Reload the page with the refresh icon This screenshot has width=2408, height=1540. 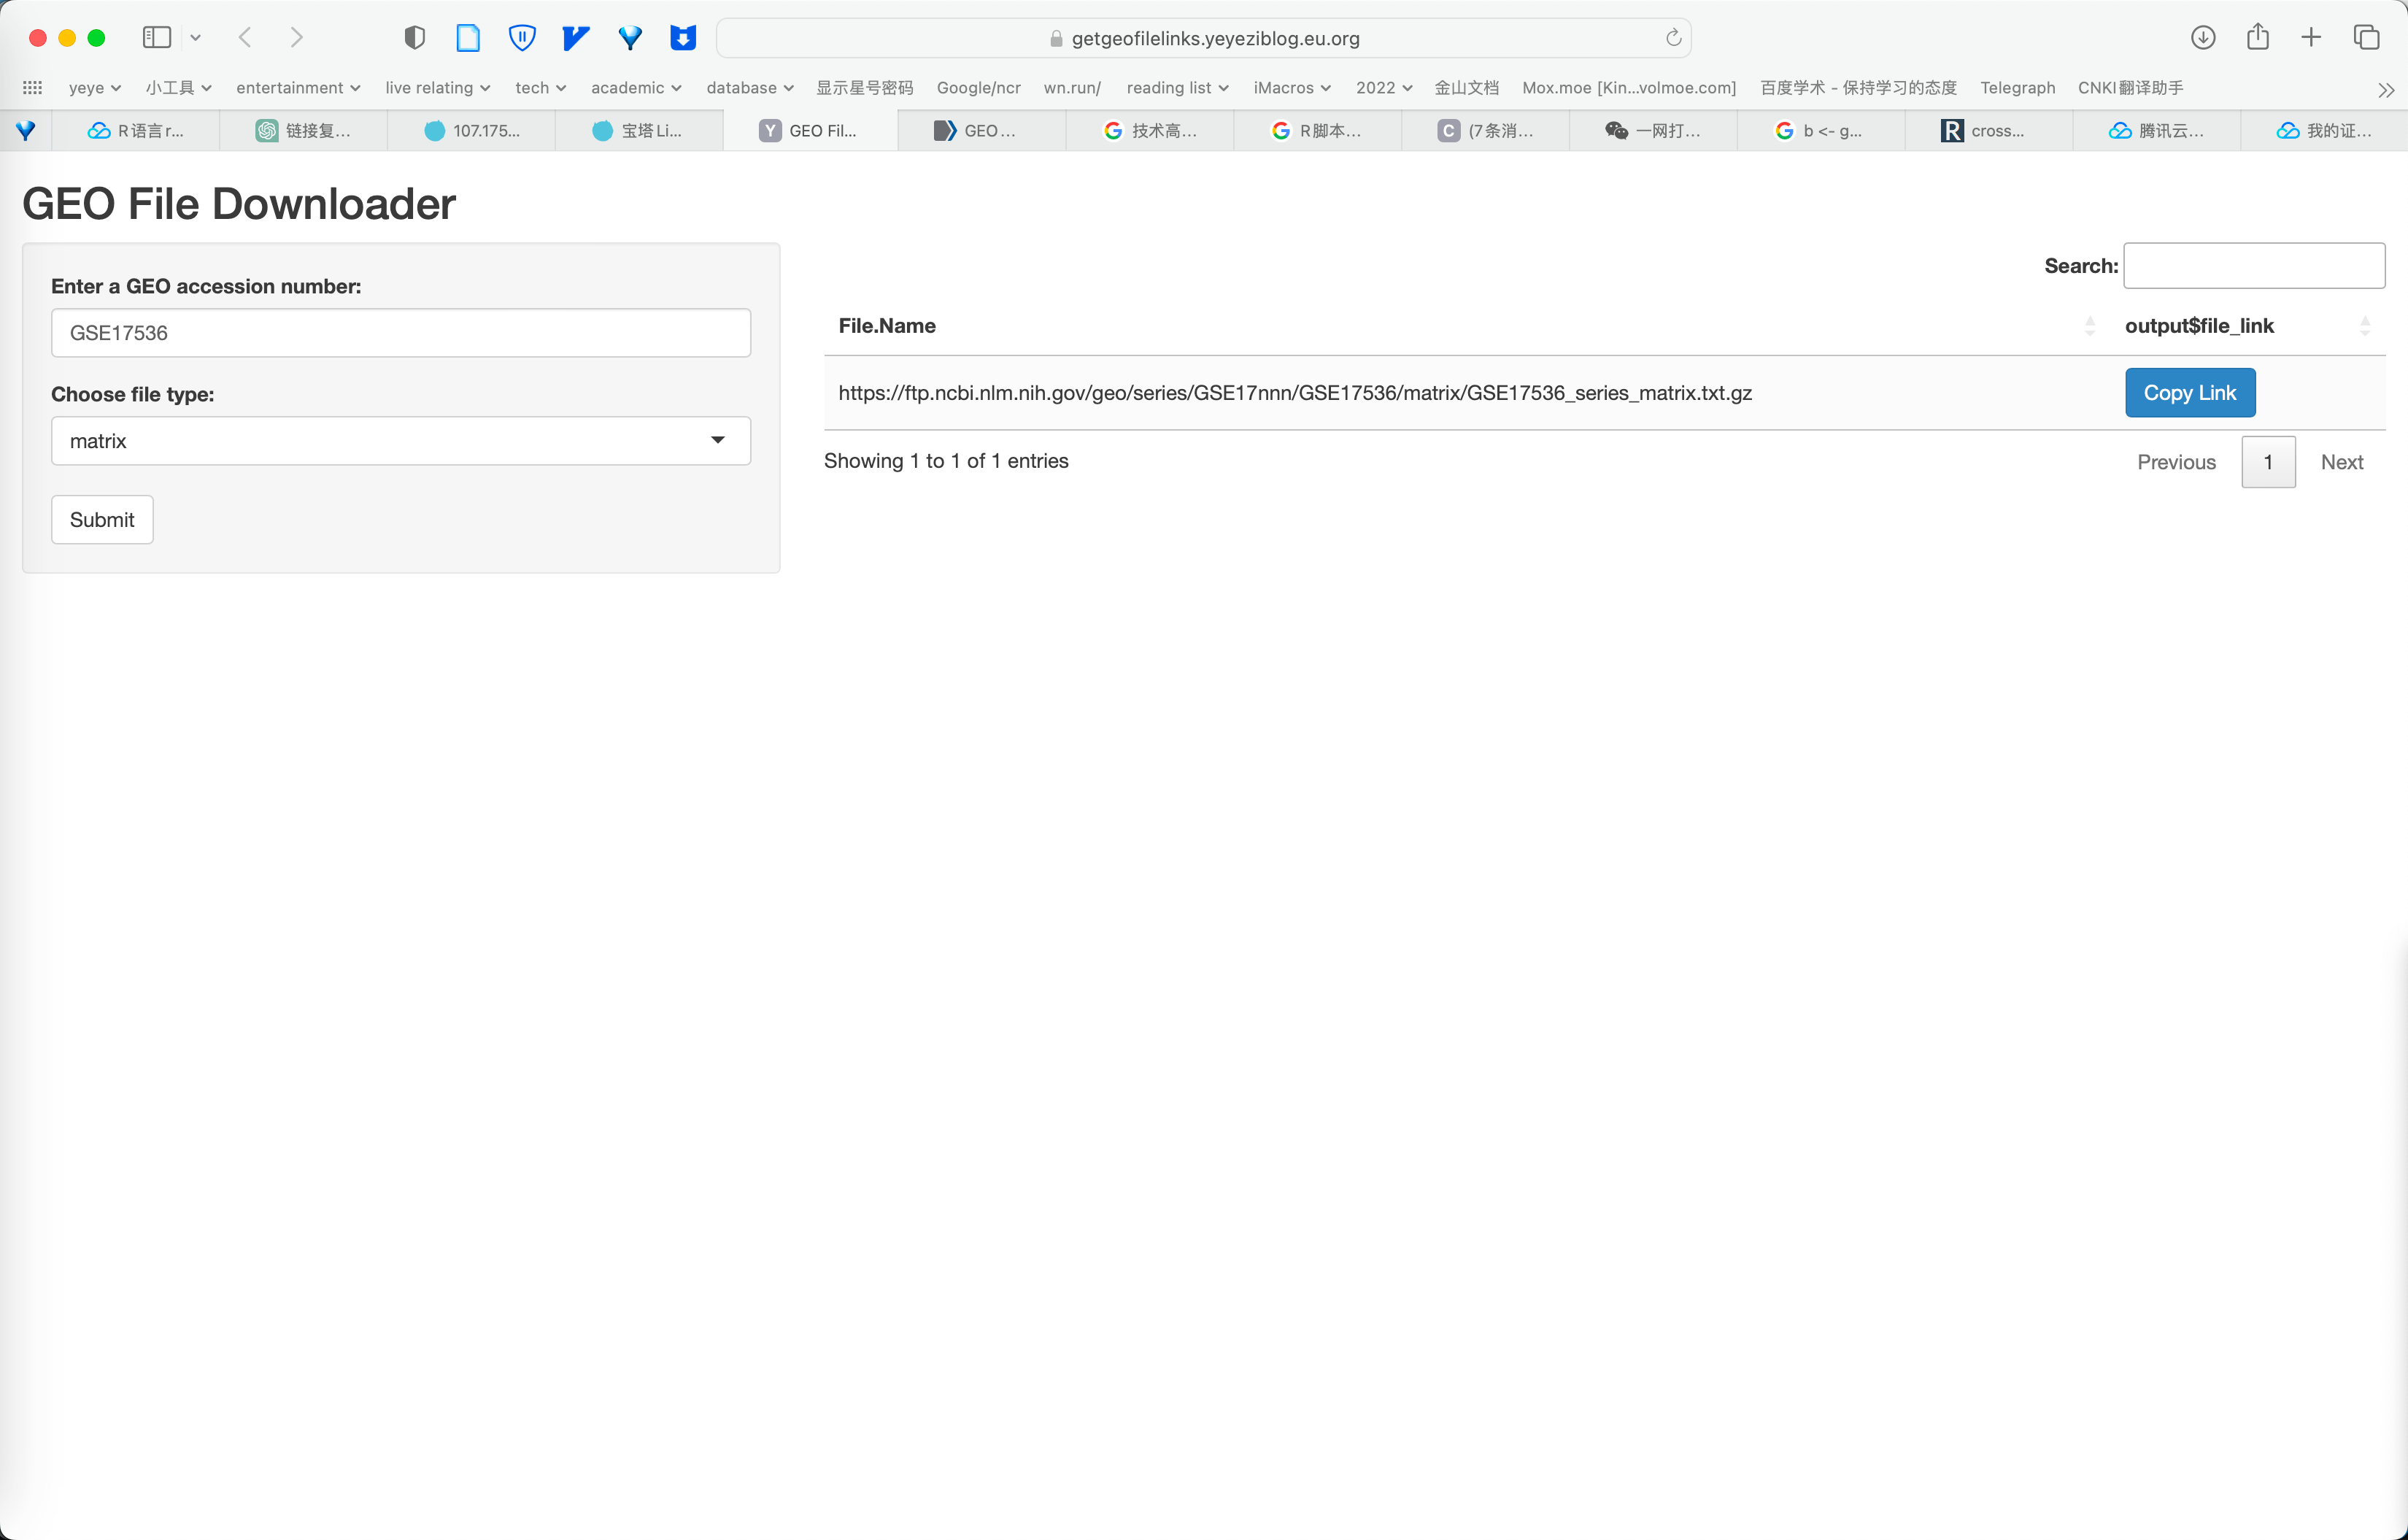(x=1673, y=38)
